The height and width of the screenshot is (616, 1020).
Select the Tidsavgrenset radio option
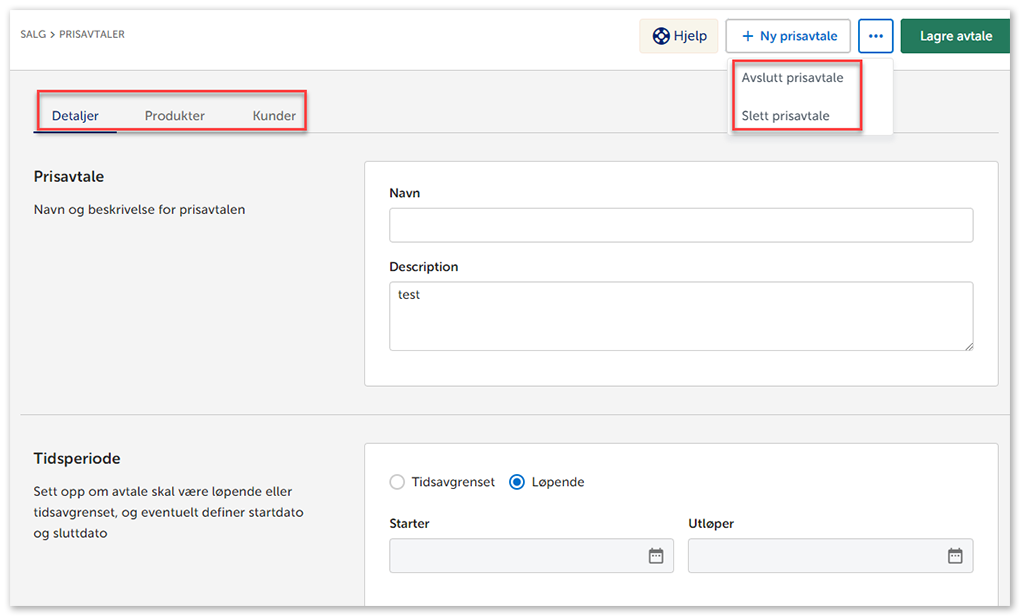(x=397, y=482)
